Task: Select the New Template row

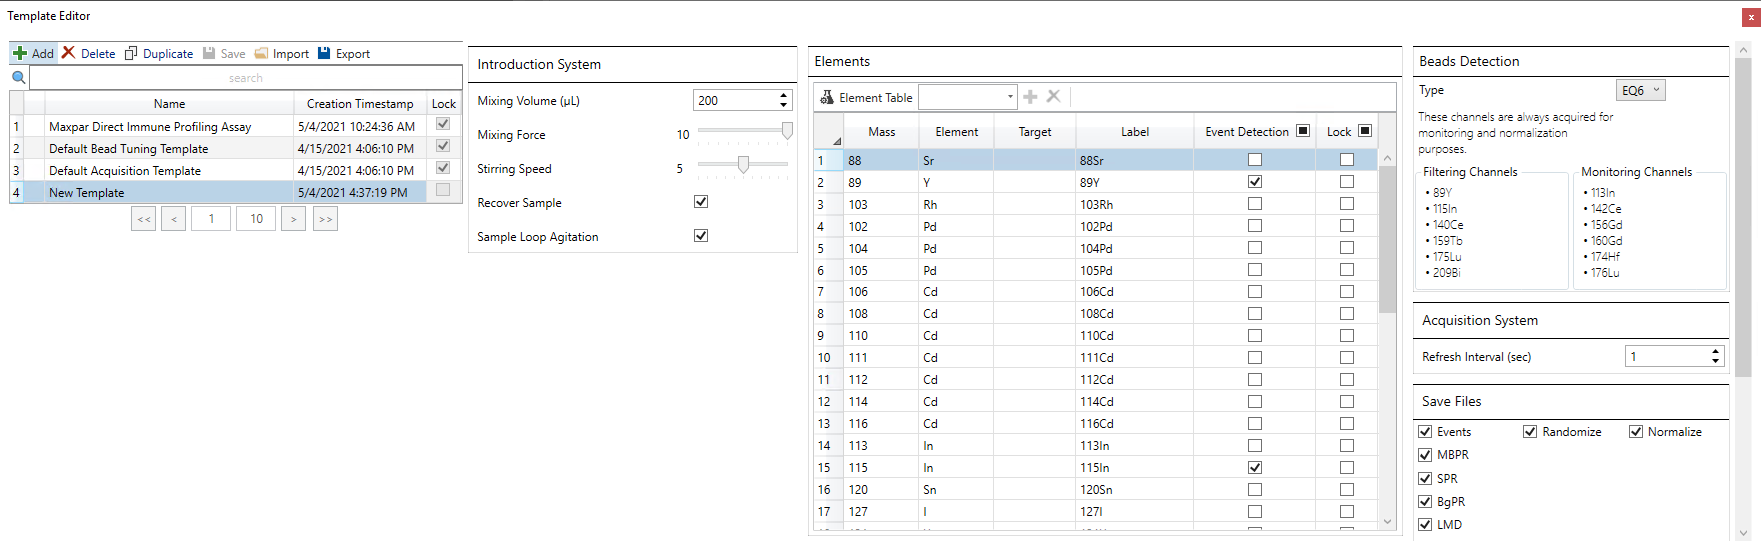Action: pos(235,193)
